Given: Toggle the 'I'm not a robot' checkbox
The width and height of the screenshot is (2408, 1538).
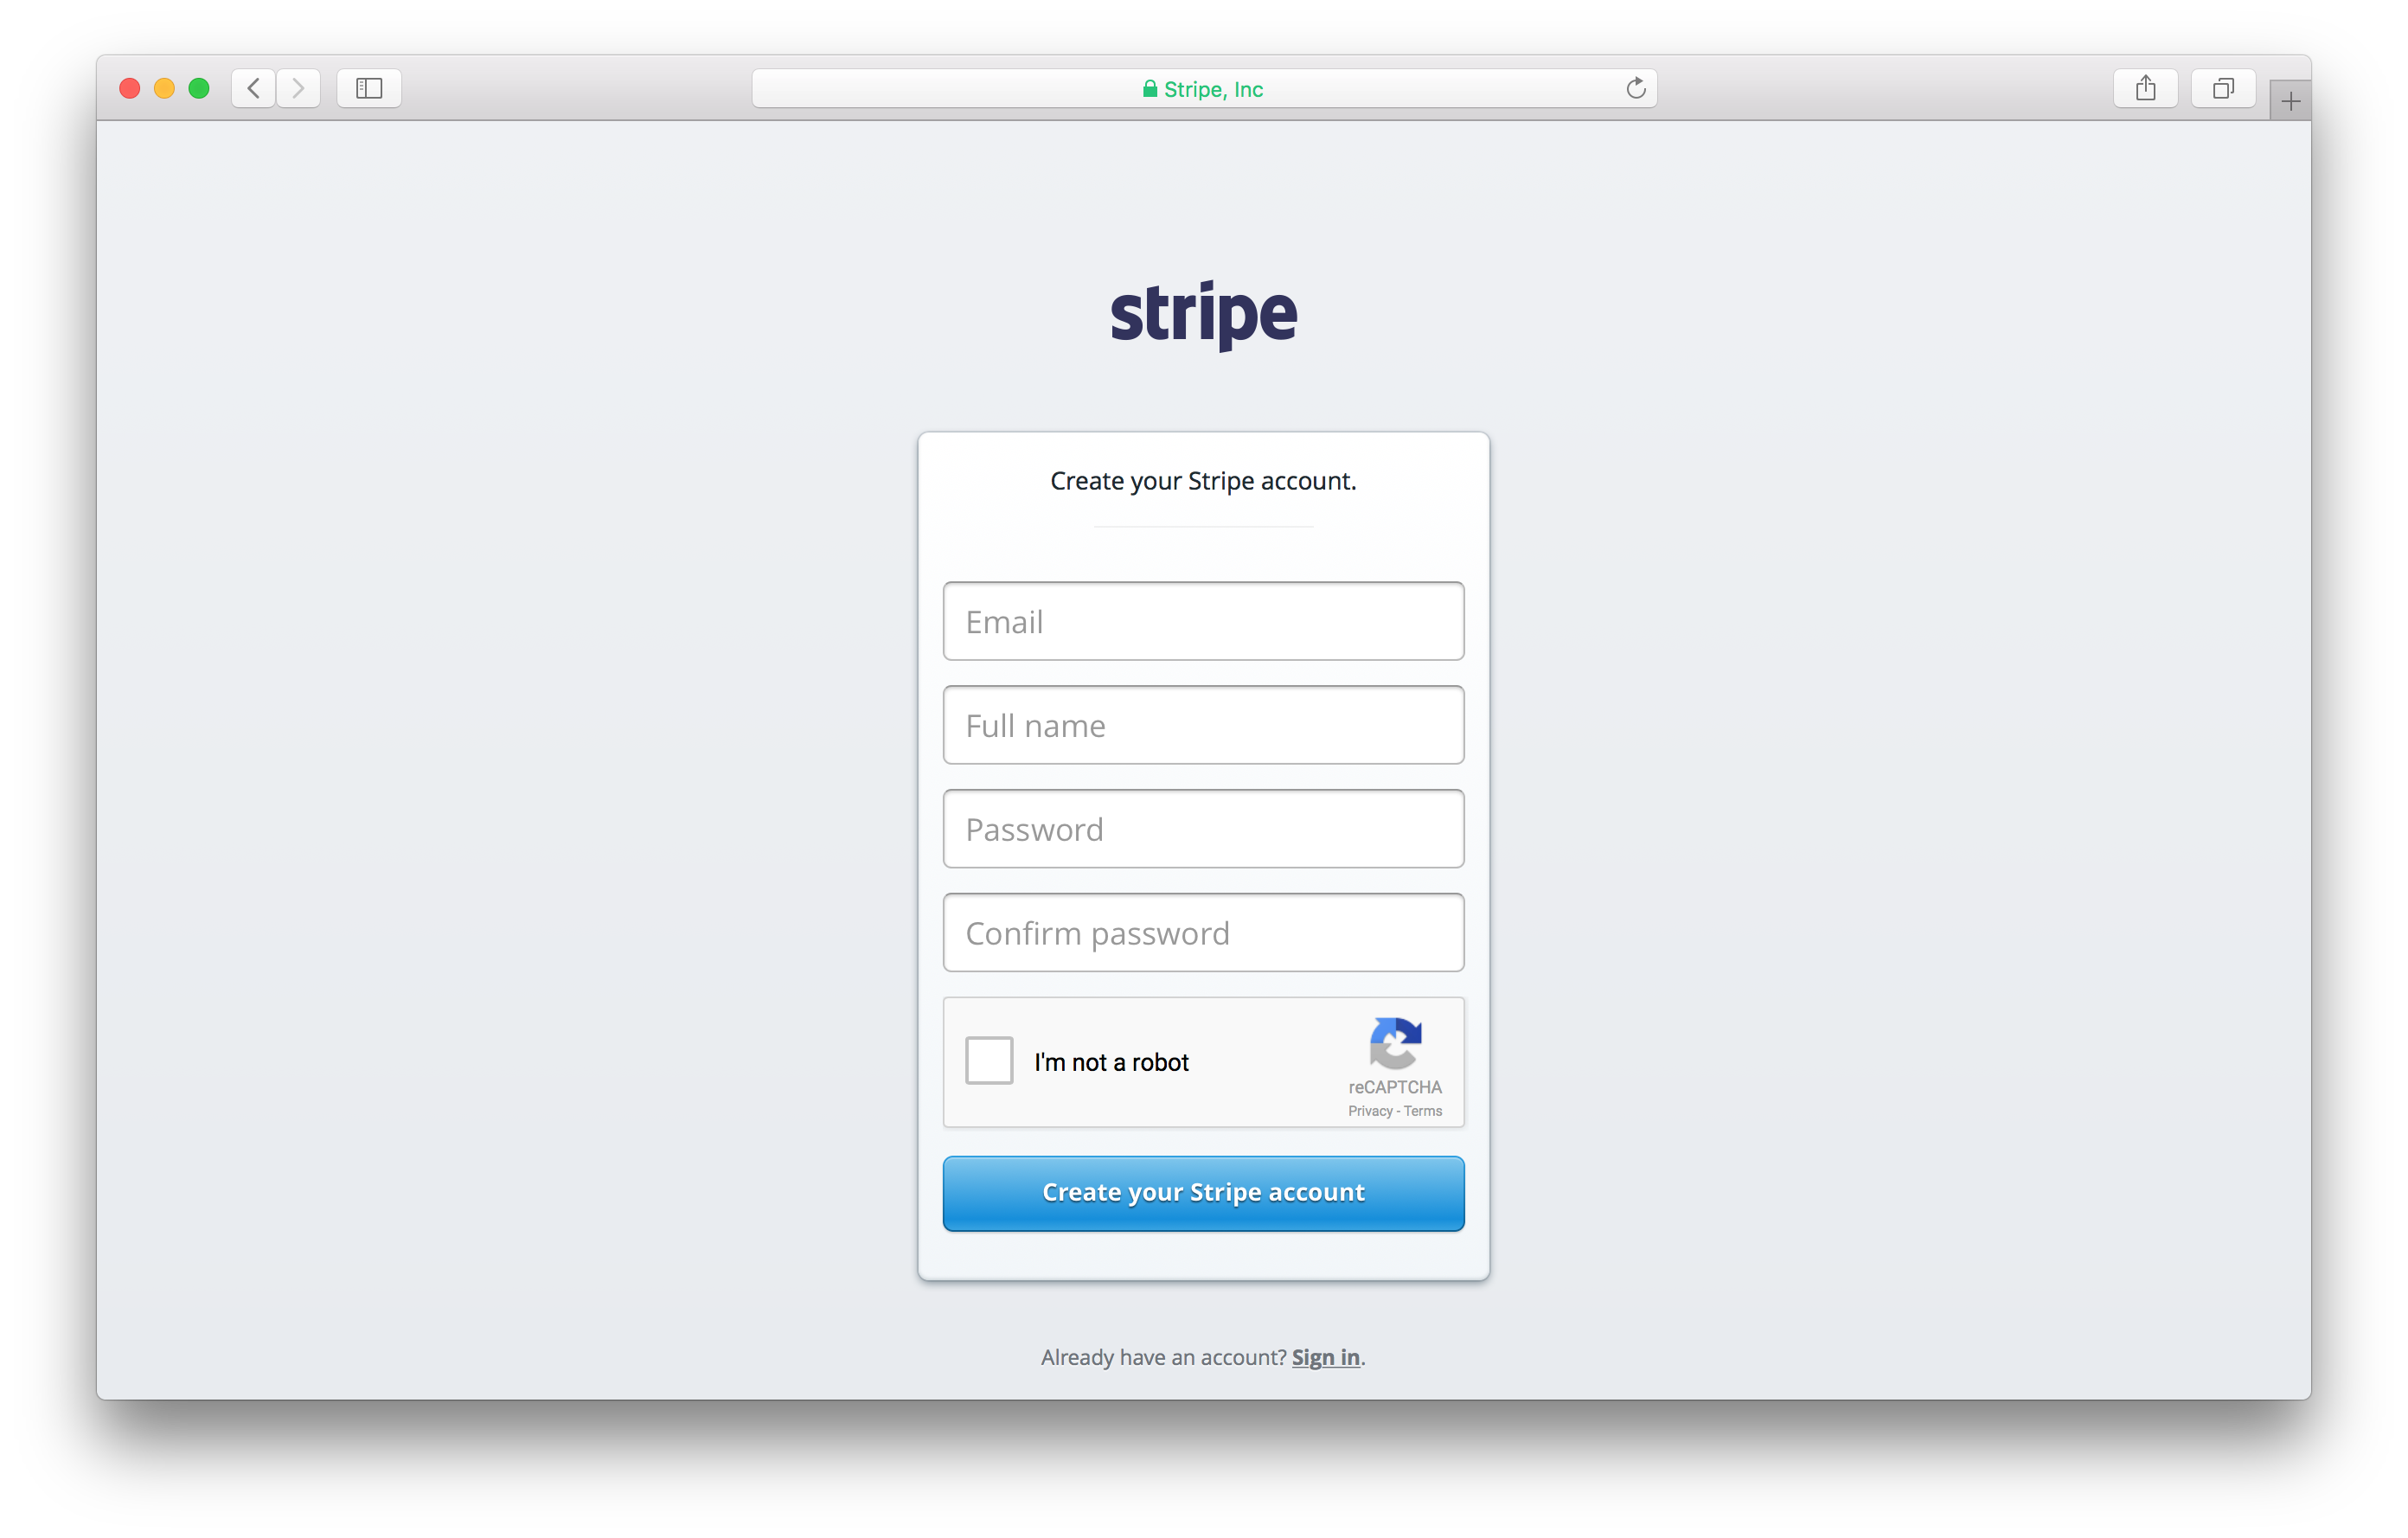Looking at the screenshot, I should tap(988, 1062).
